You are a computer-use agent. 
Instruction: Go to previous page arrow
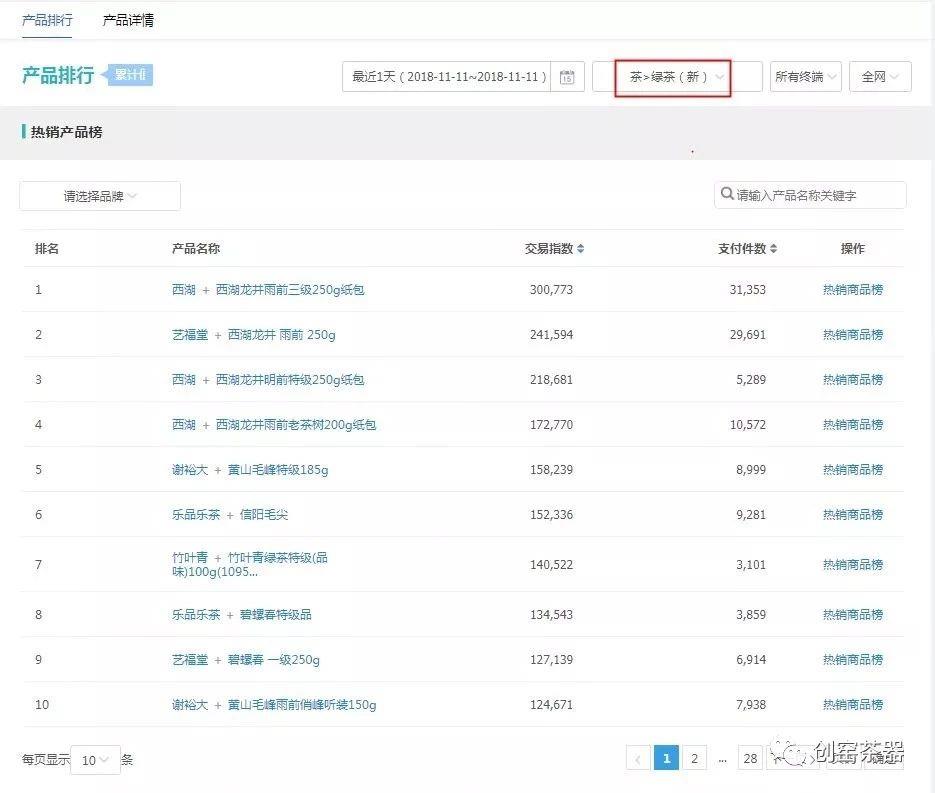tap(638, 758)
